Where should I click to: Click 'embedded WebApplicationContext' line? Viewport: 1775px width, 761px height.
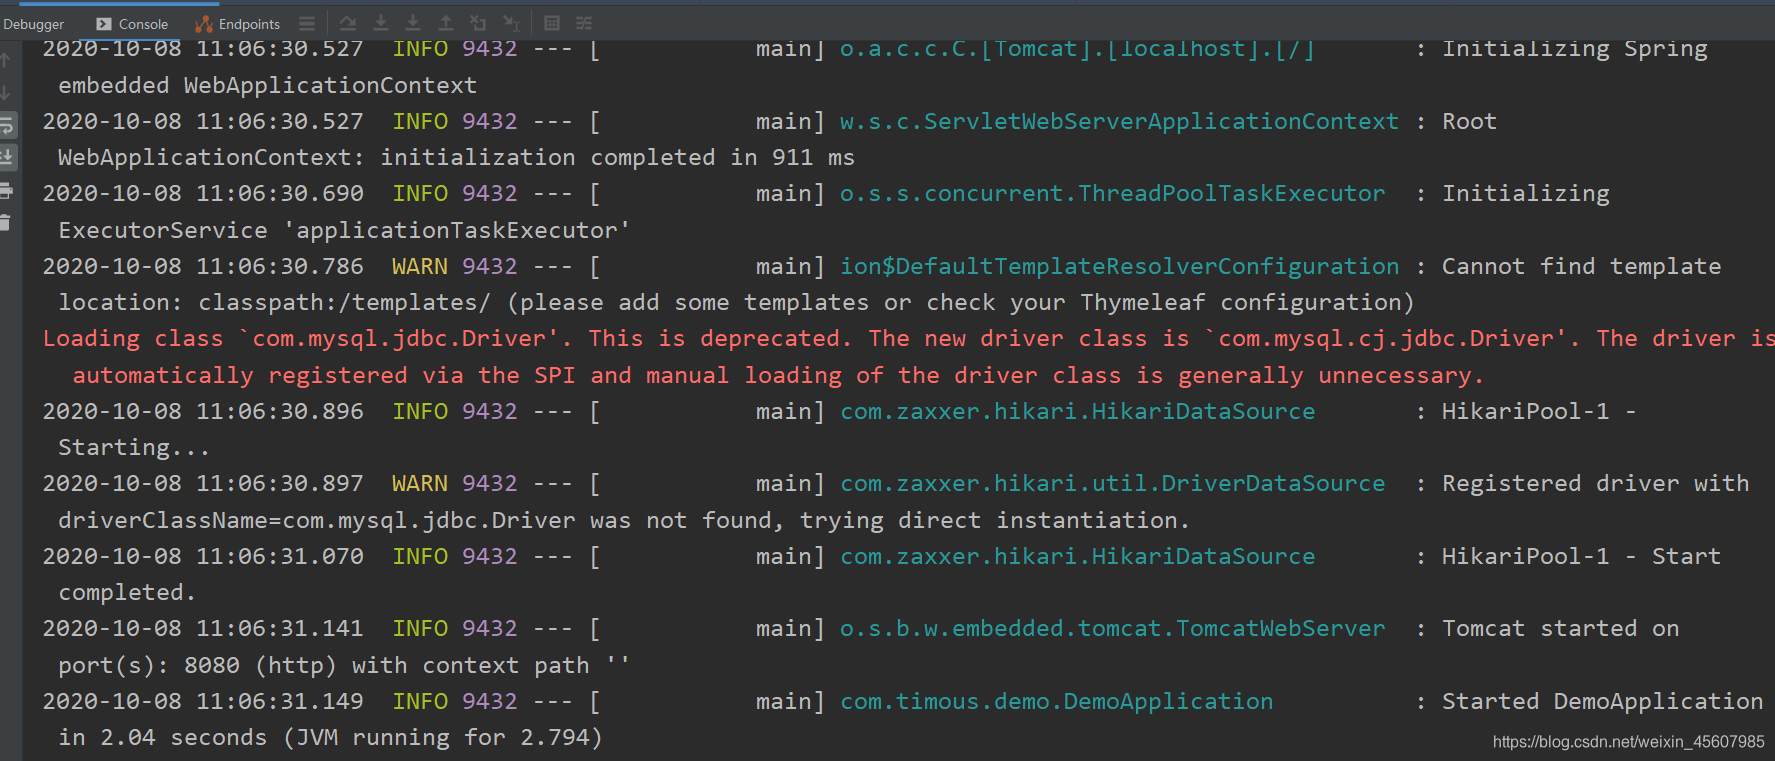point(267,85)
